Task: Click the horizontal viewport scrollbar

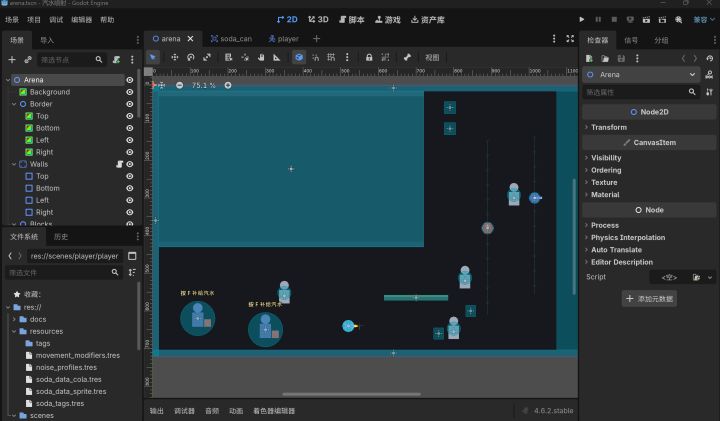Action: tap(351, 394)
